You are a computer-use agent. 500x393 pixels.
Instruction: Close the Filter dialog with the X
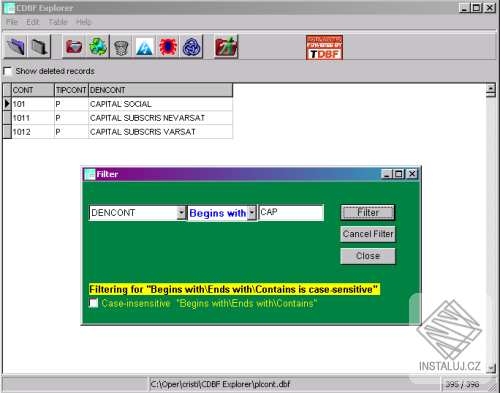pyautogui.click(x=412, y=174)
